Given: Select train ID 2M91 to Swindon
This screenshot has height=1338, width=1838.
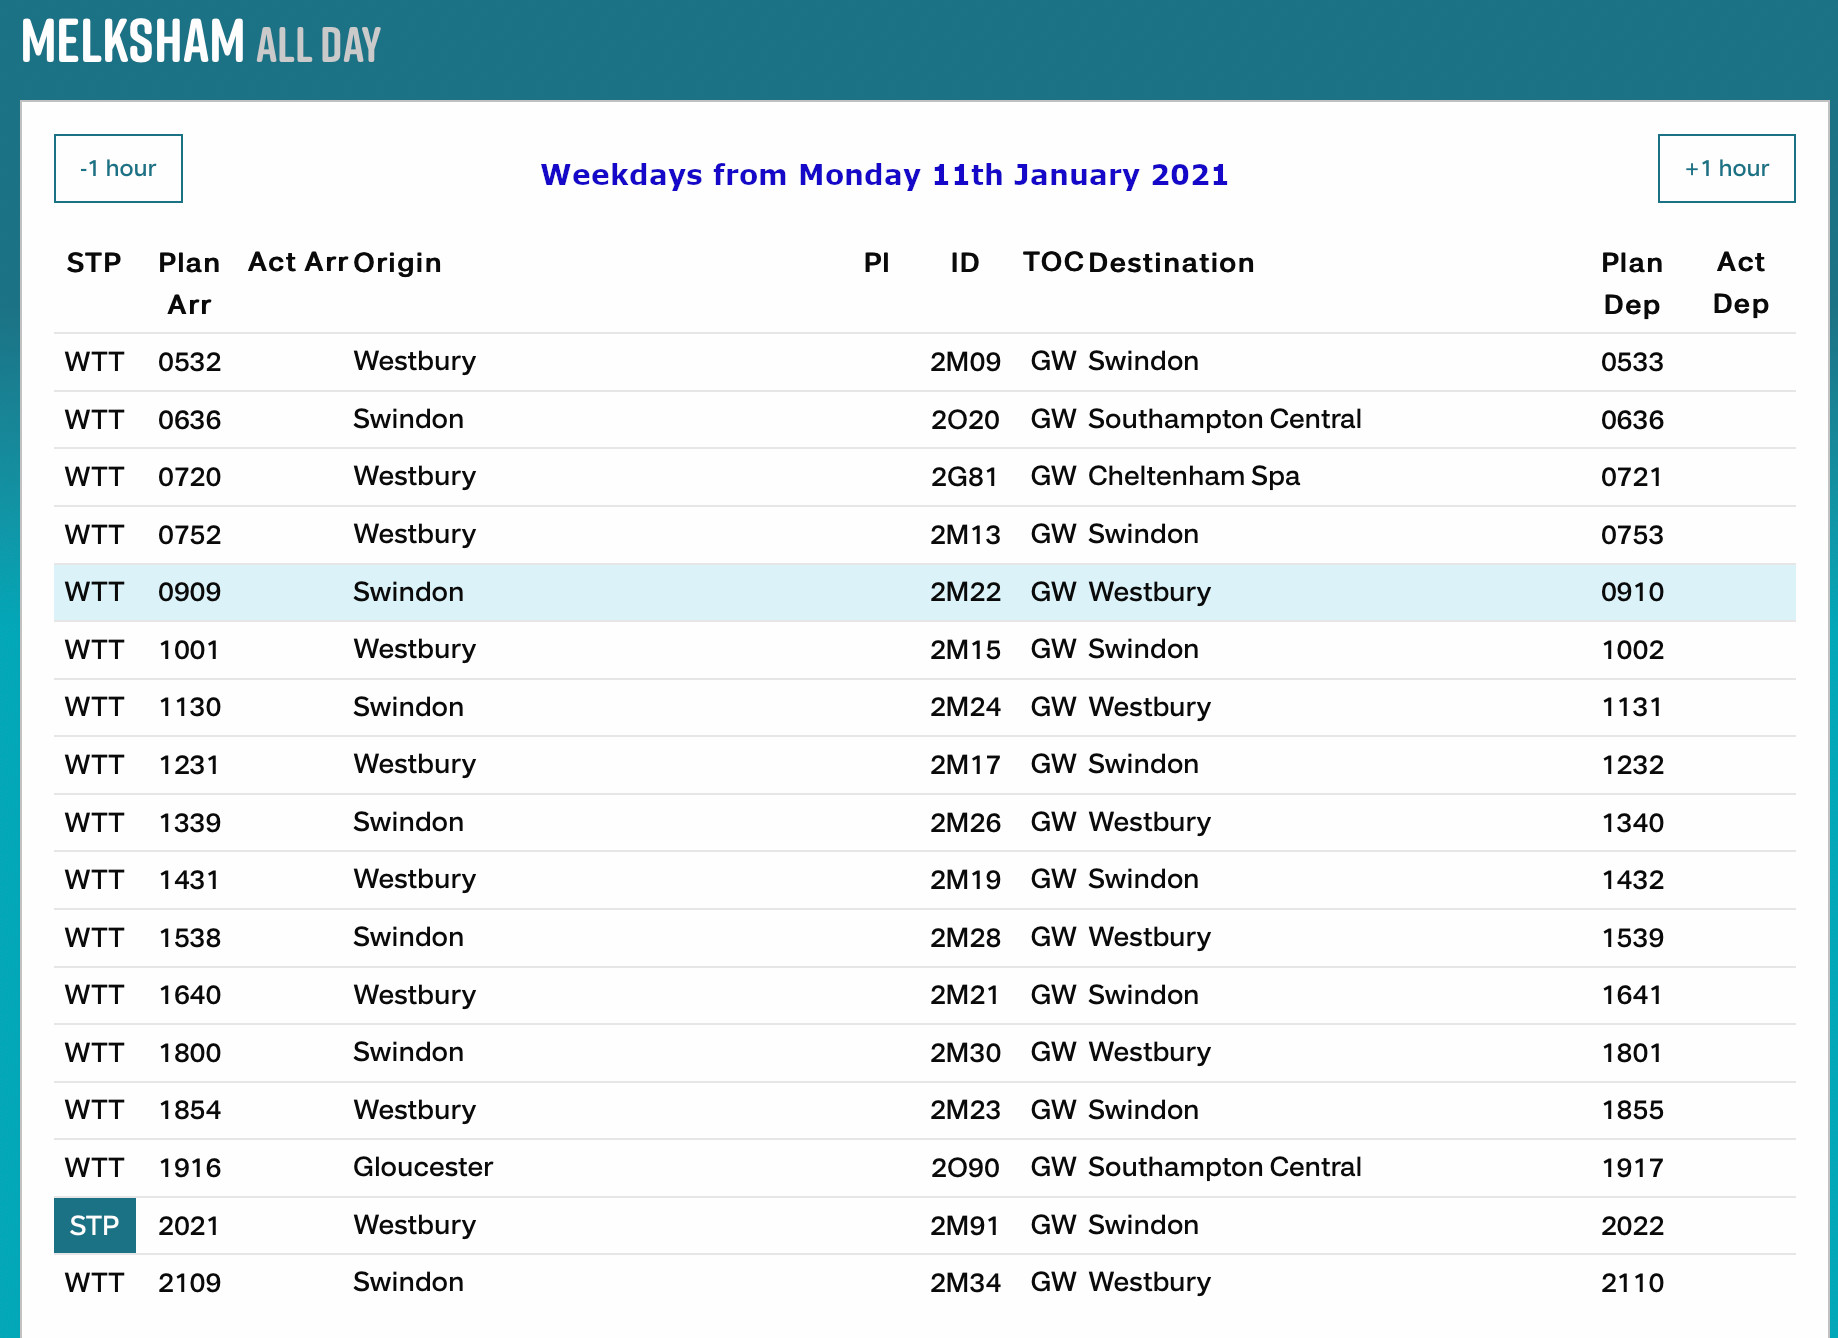Looking at the screenshot, I should pos(964,1225).
